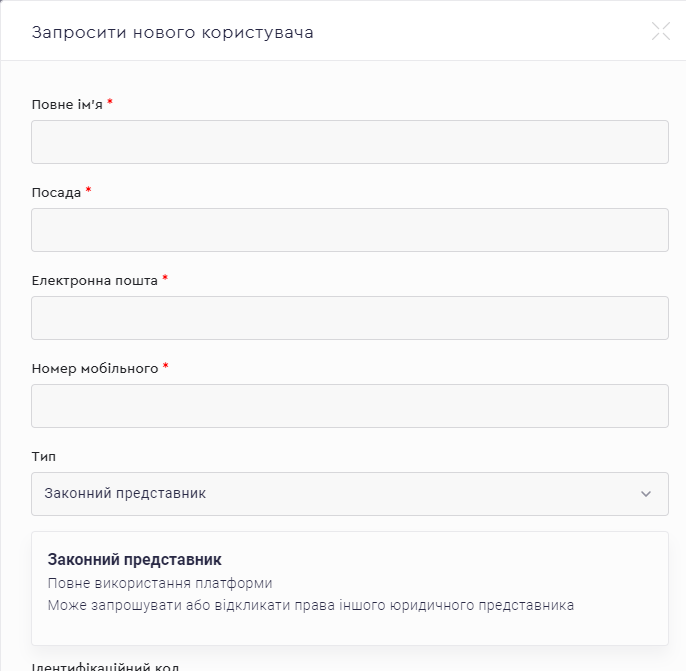Viewport: 686px width, 671px height.
Task: Click the red asterisk beside Повне ім'я
Action: coord(110,103)
